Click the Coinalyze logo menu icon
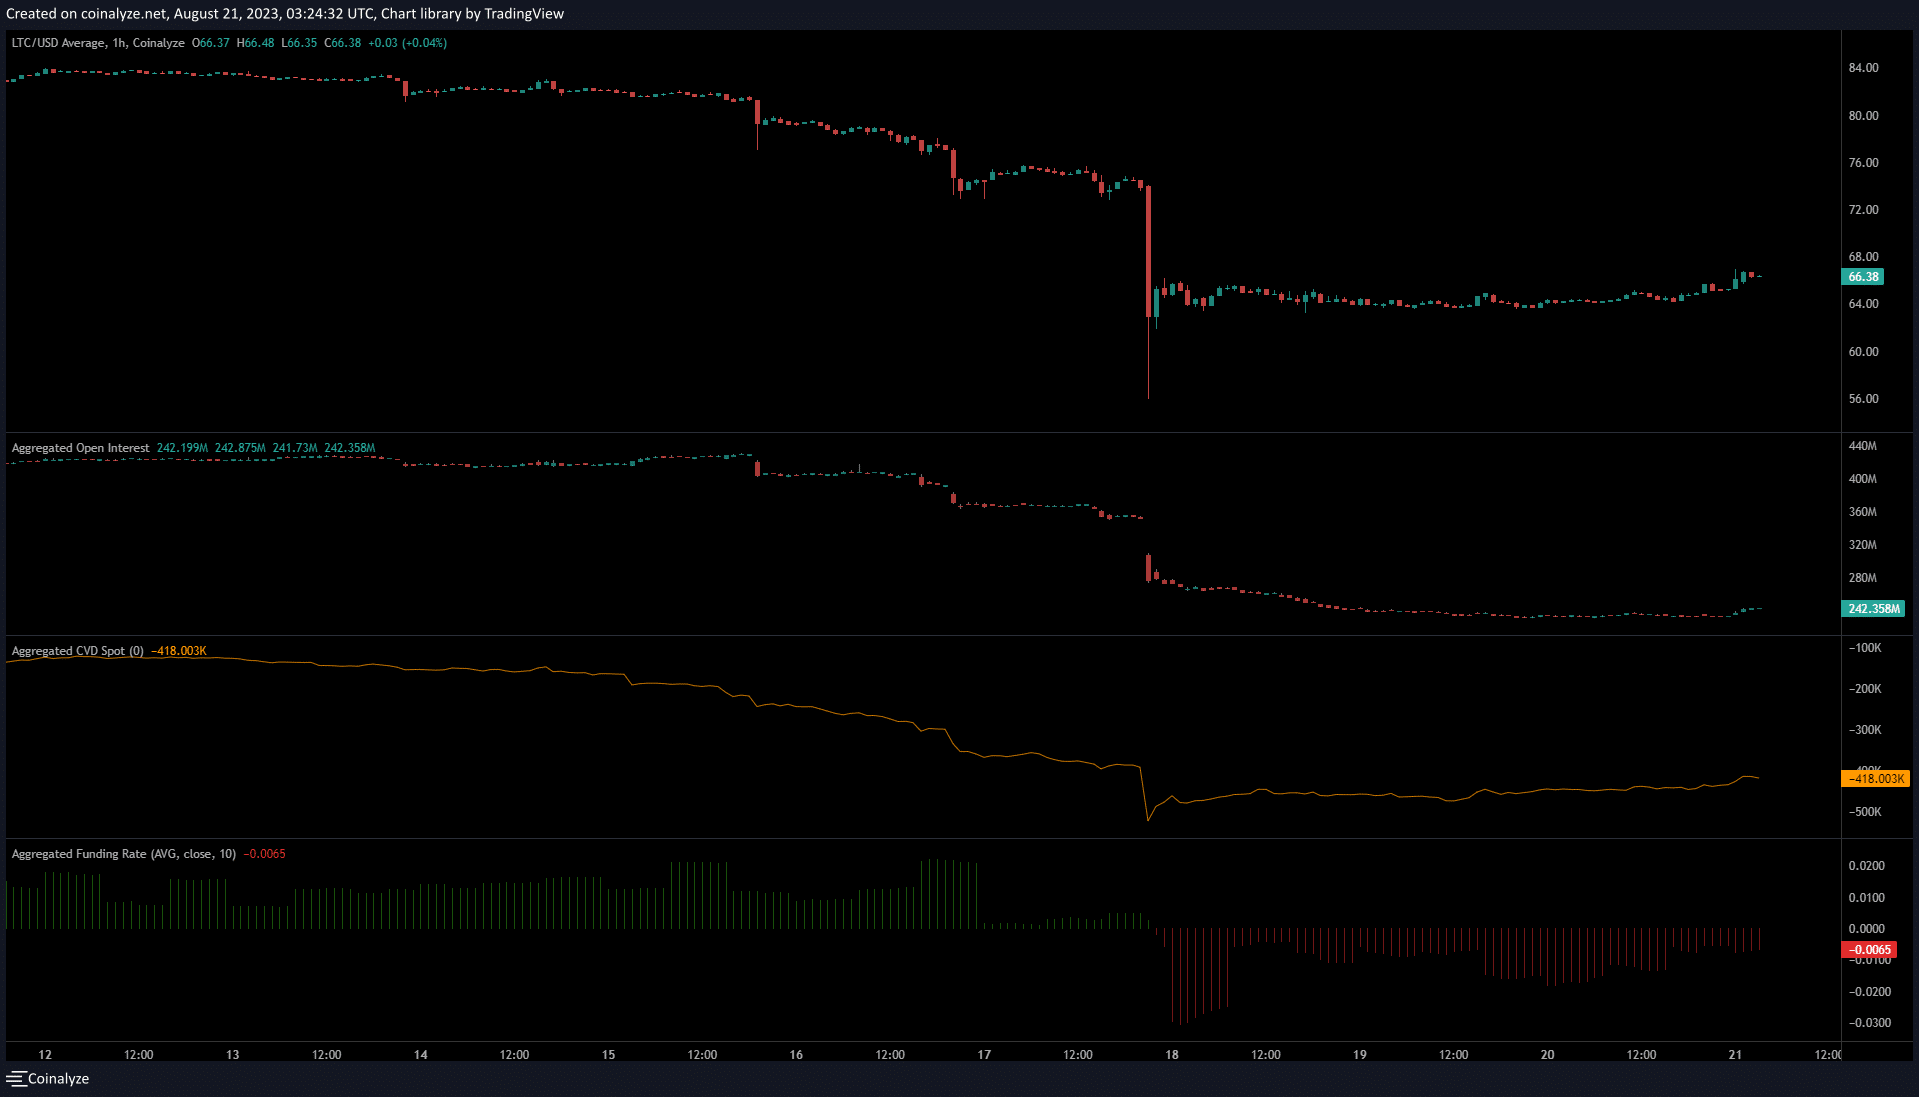Screen dimensions: 1919x1097 pos(16,1078)
